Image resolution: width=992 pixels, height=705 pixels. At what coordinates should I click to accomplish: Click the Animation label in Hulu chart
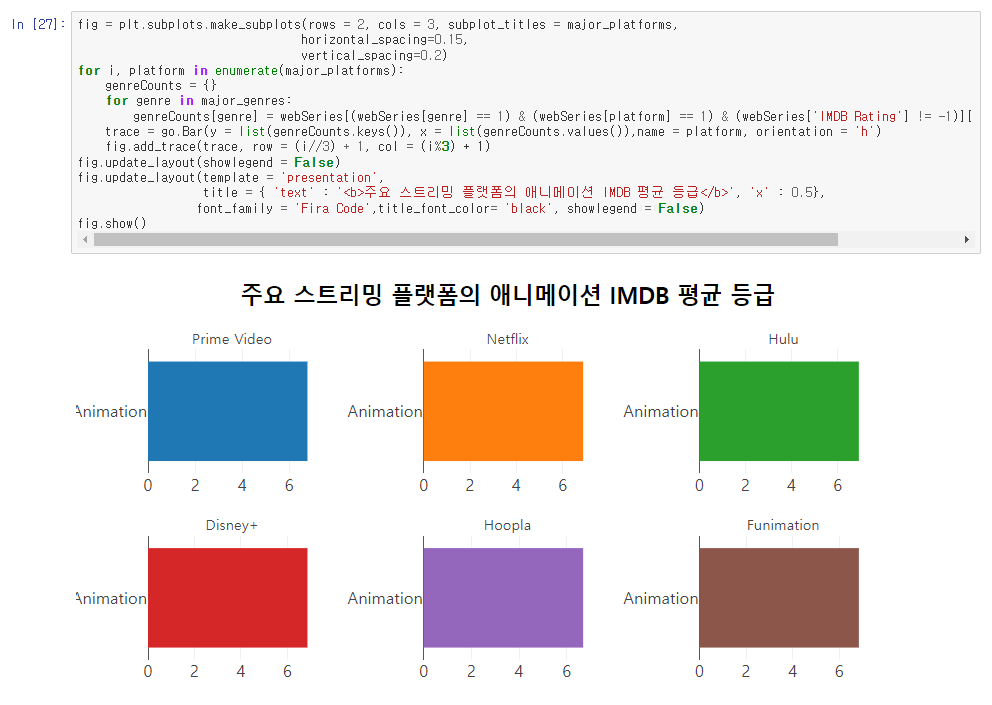click(660, 411)
